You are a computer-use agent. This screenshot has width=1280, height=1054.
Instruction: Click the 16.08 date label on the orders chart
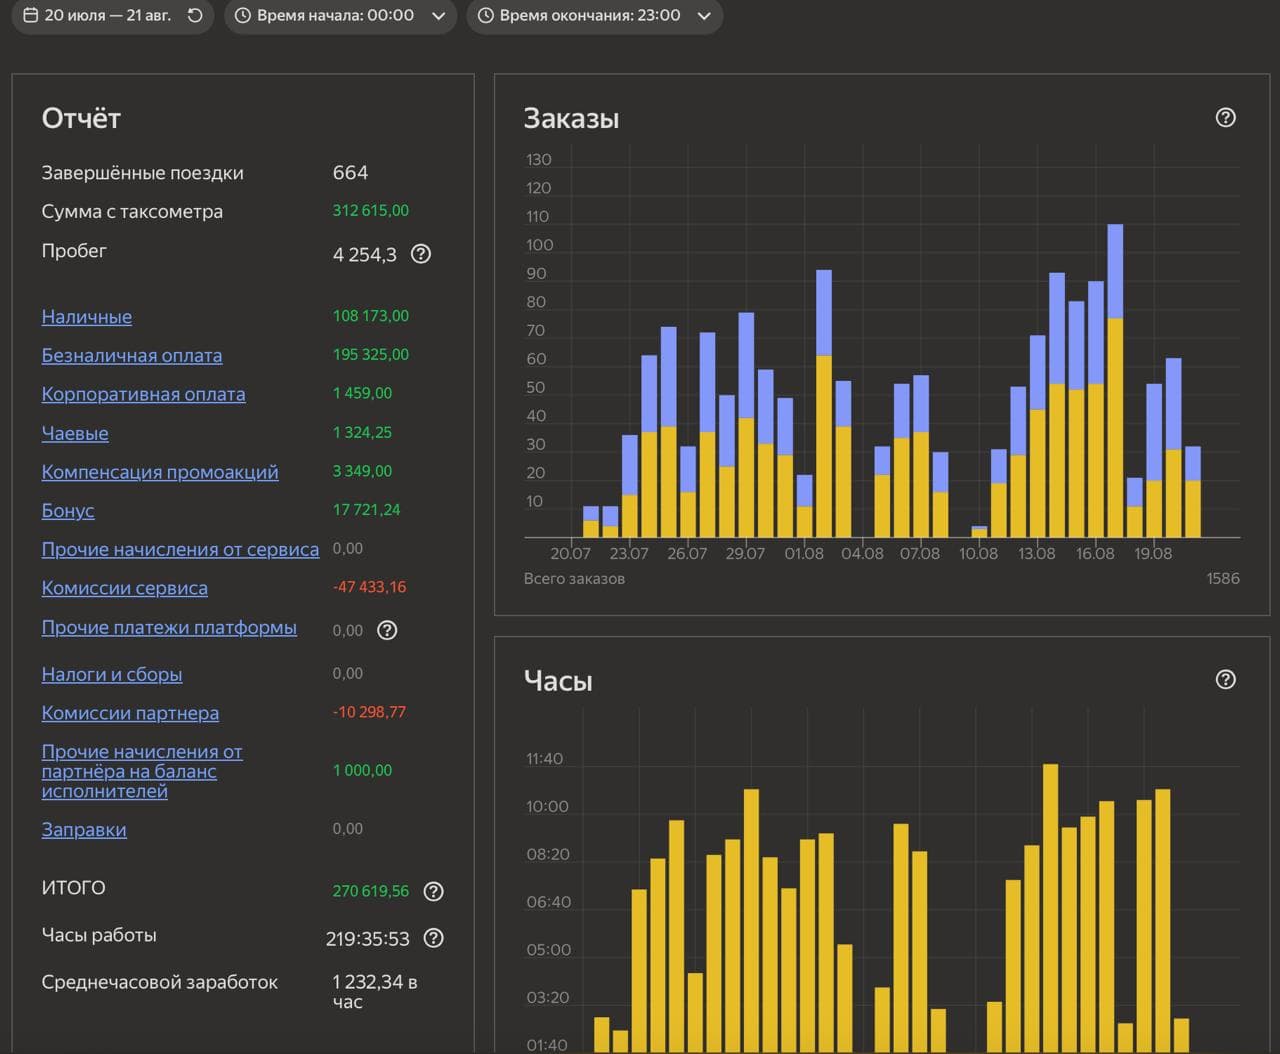pos(1095,554)
